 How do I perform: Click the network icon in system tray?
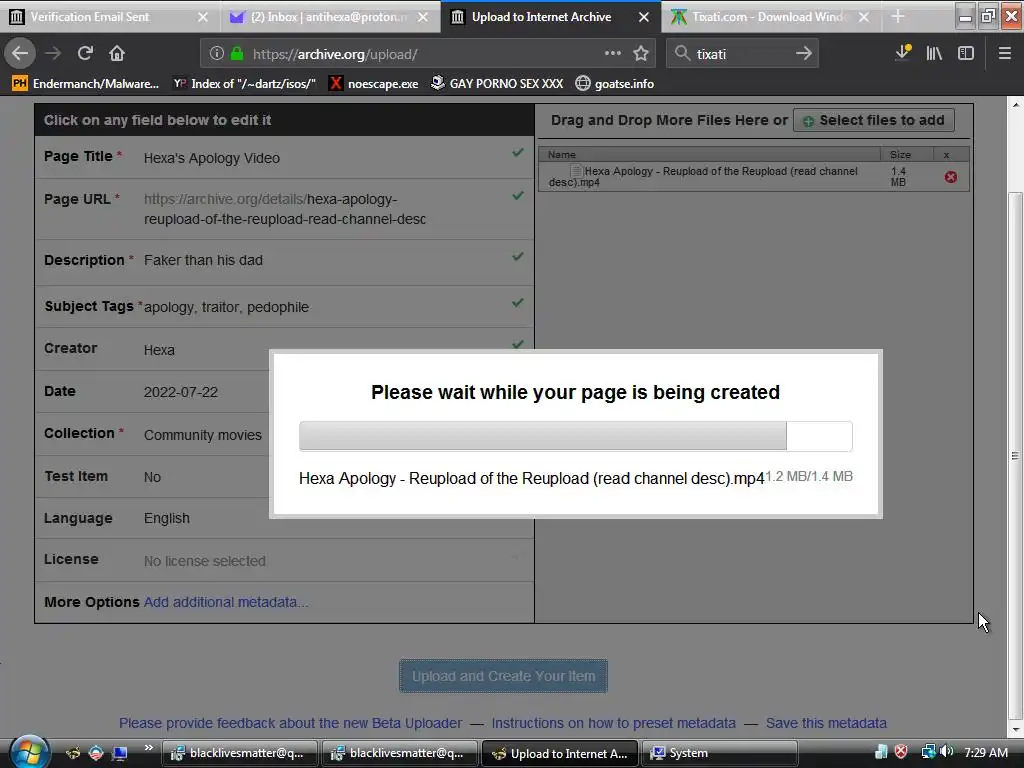[928, 752]
